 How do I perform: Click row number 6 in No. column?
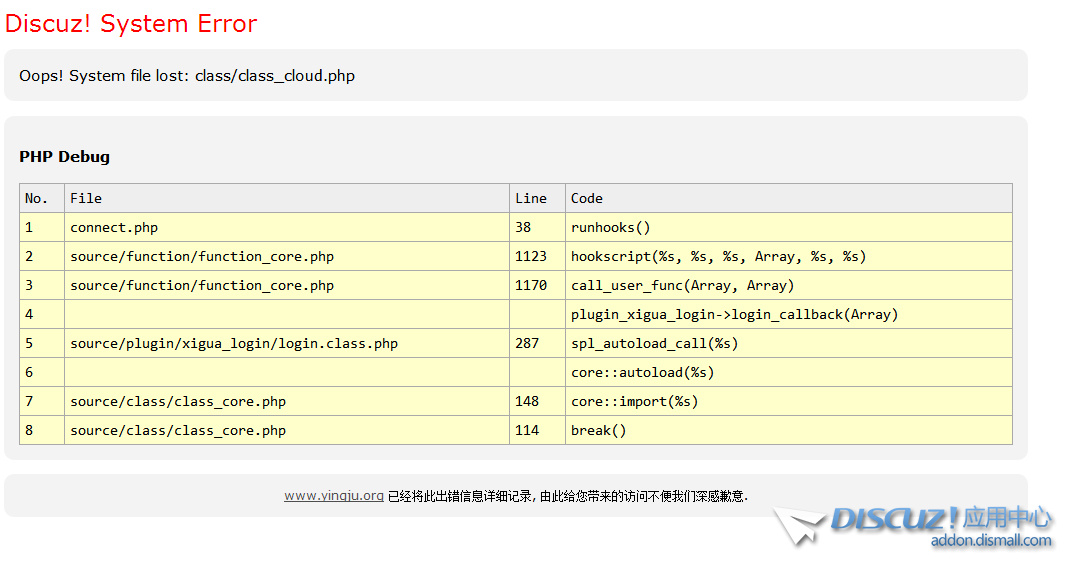click(42, 373)
